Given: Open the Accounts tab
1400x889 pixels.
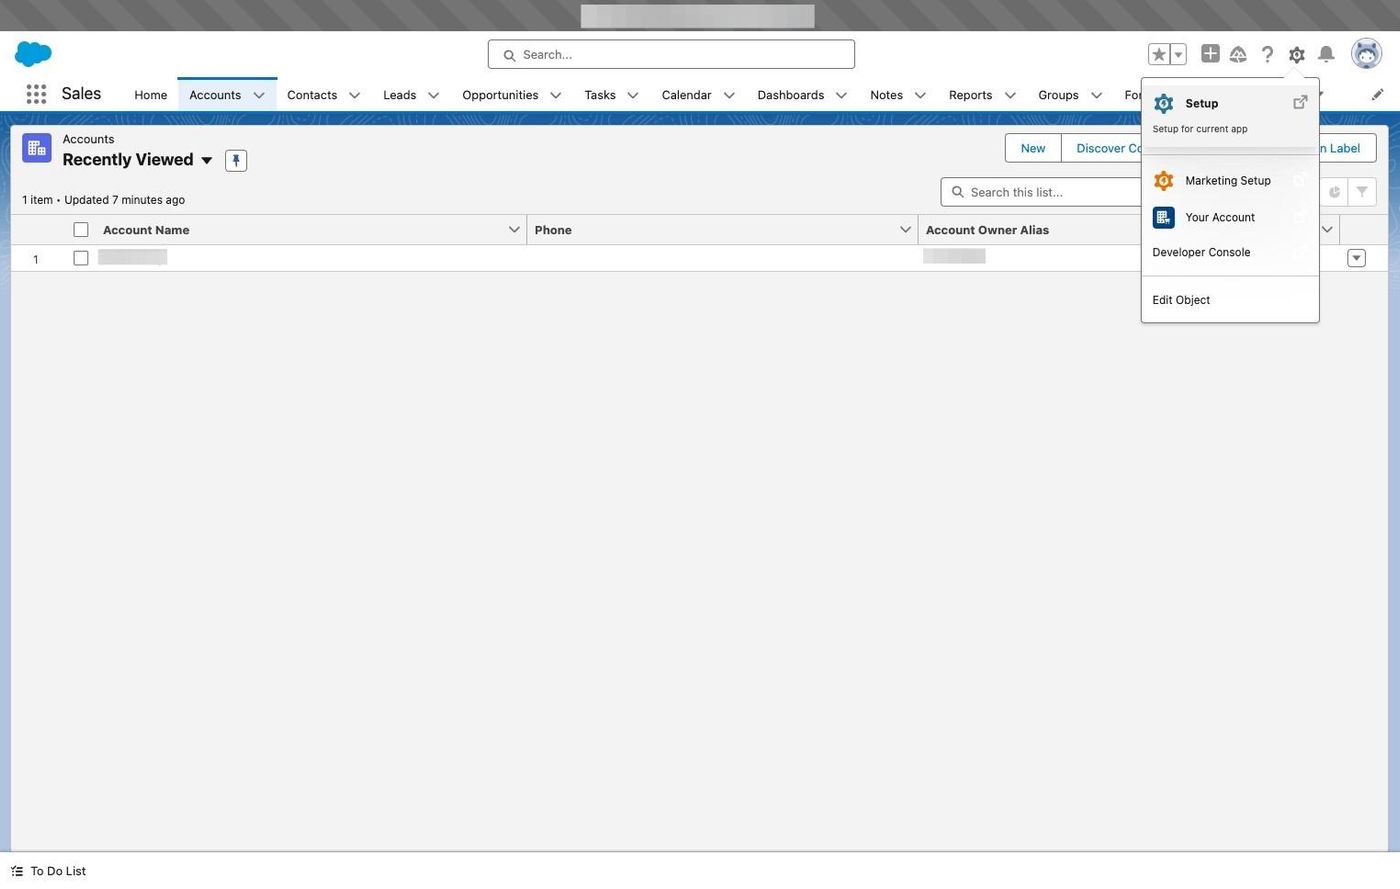Looking at the screenshot, I should pos(215,95).
